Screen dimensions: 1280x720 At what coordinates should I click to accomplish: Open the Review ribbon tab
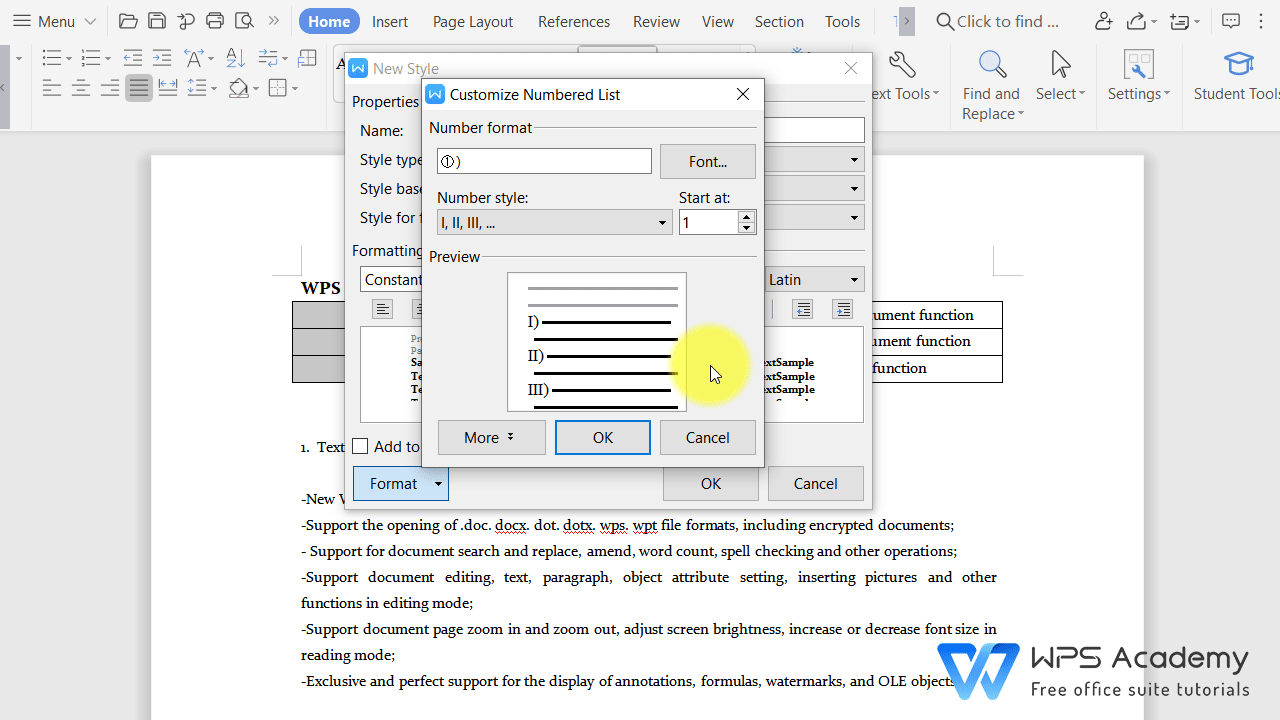click(656, 21)
